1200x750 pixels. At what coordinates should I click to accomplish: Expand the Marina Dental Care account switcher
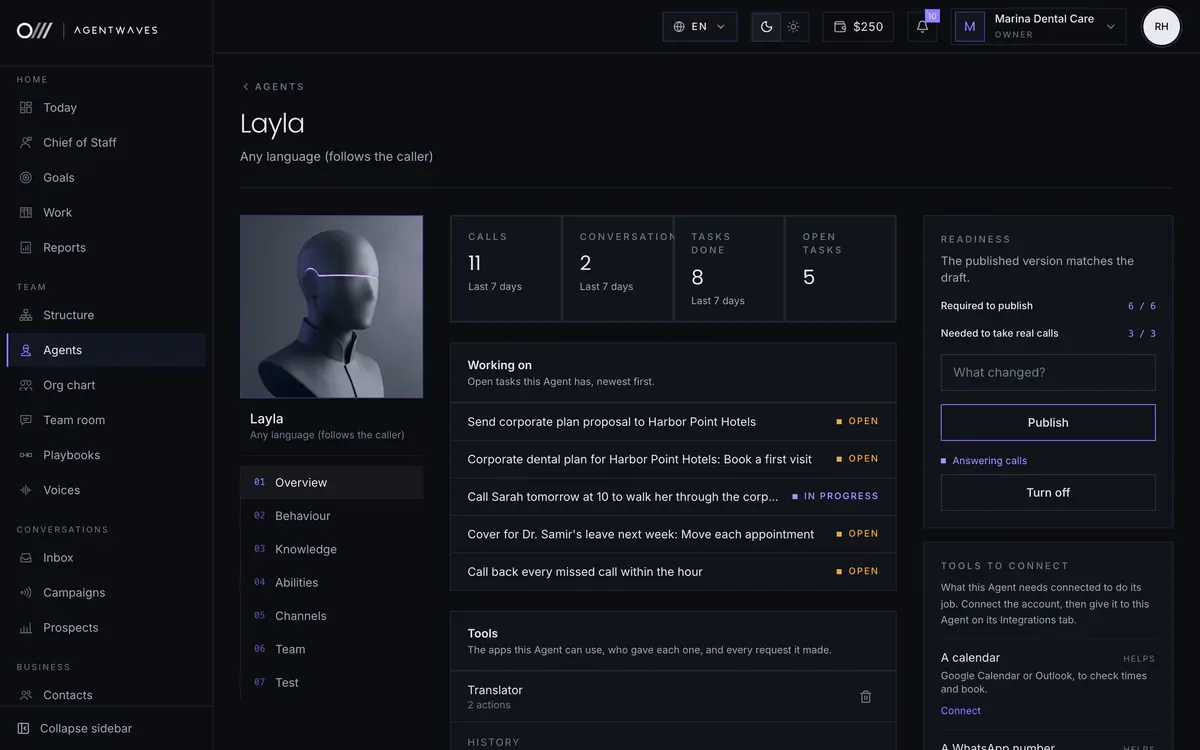click(x=1038, y=27)
